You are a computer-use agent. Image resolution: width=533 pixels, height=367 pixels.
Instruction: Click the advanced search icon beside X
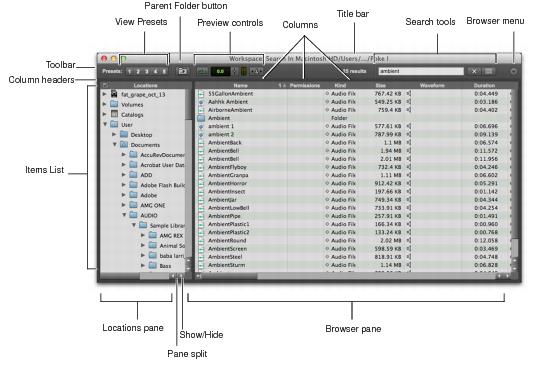488,71
